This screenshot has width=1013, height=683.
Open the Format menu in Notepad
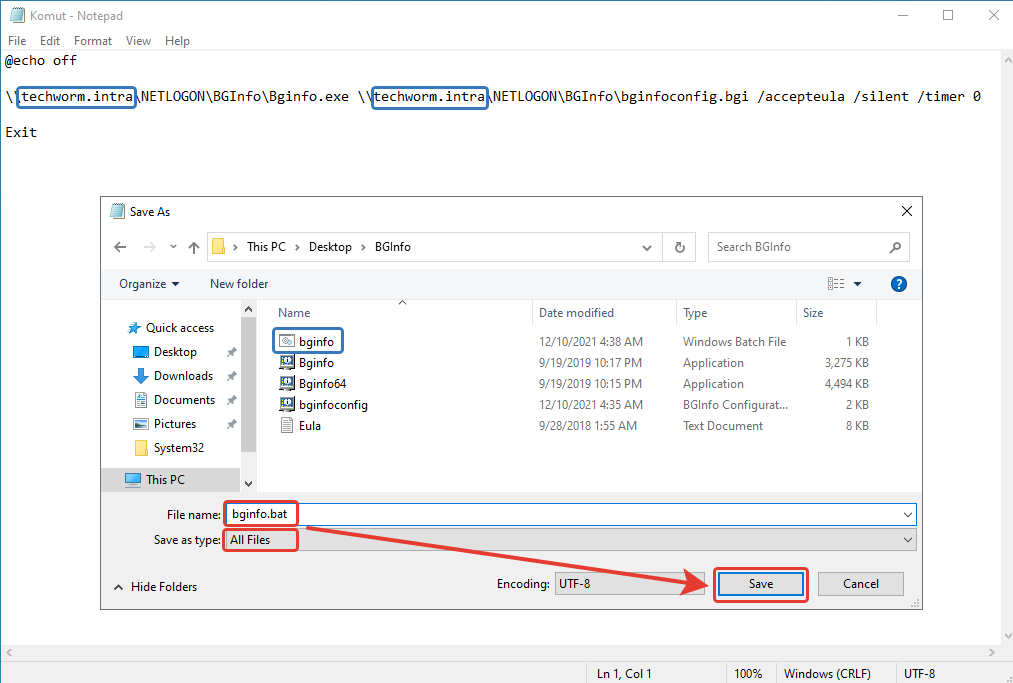93,41
